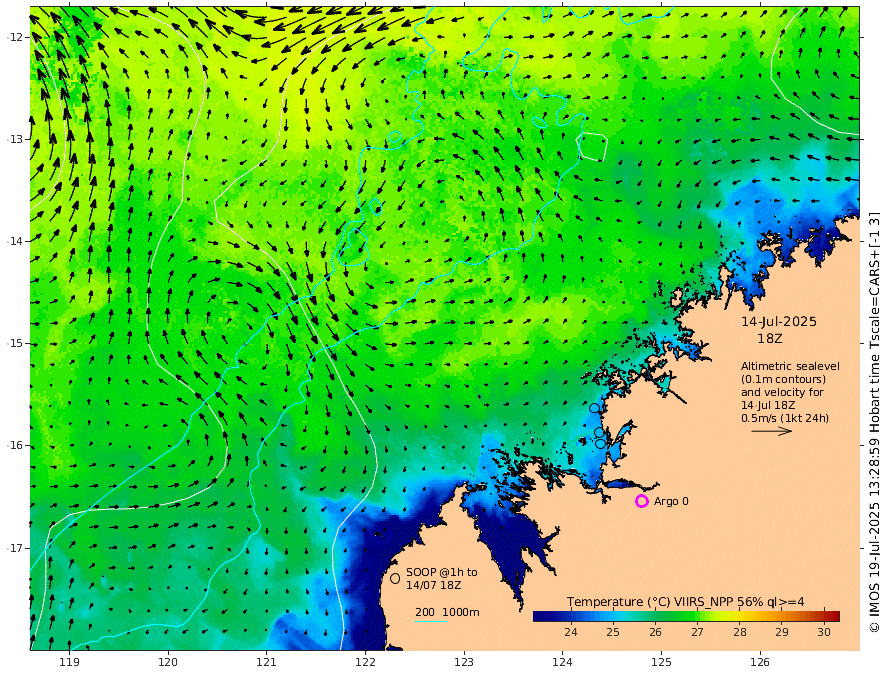Click longitude axis label 122
The image size is (880, 680).
point(365,662)
